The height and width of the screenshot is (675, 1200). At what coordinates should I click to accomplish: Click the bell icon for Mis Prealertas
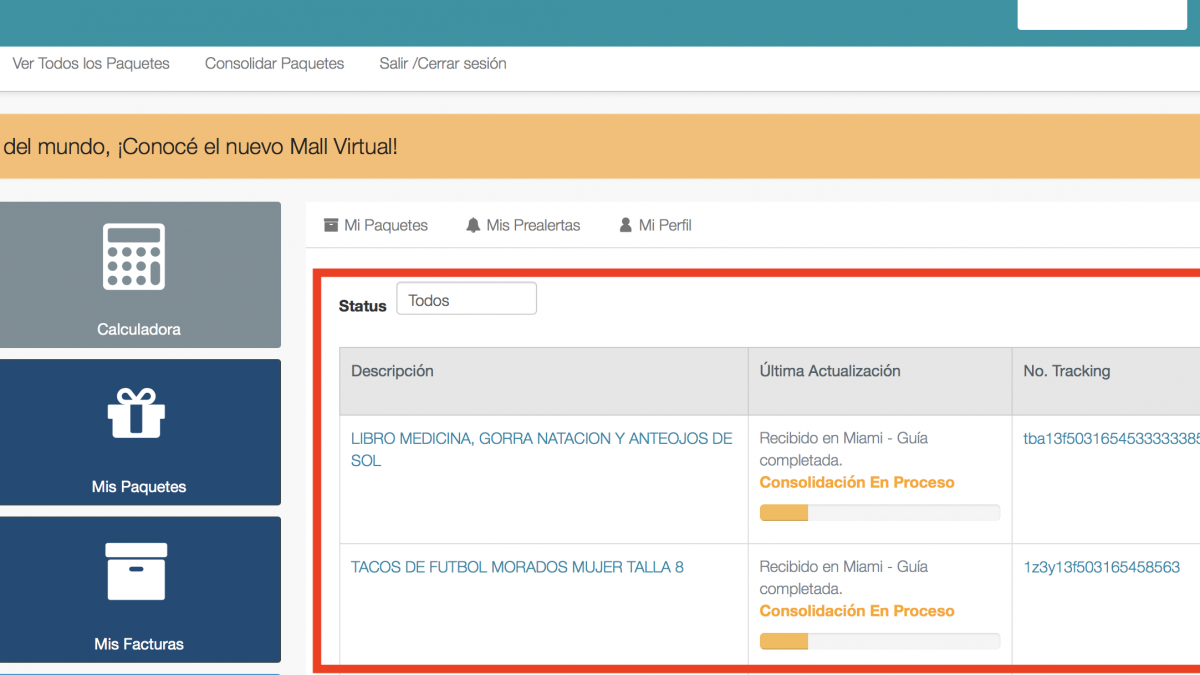pyautogui.click(x=473, y=225)
